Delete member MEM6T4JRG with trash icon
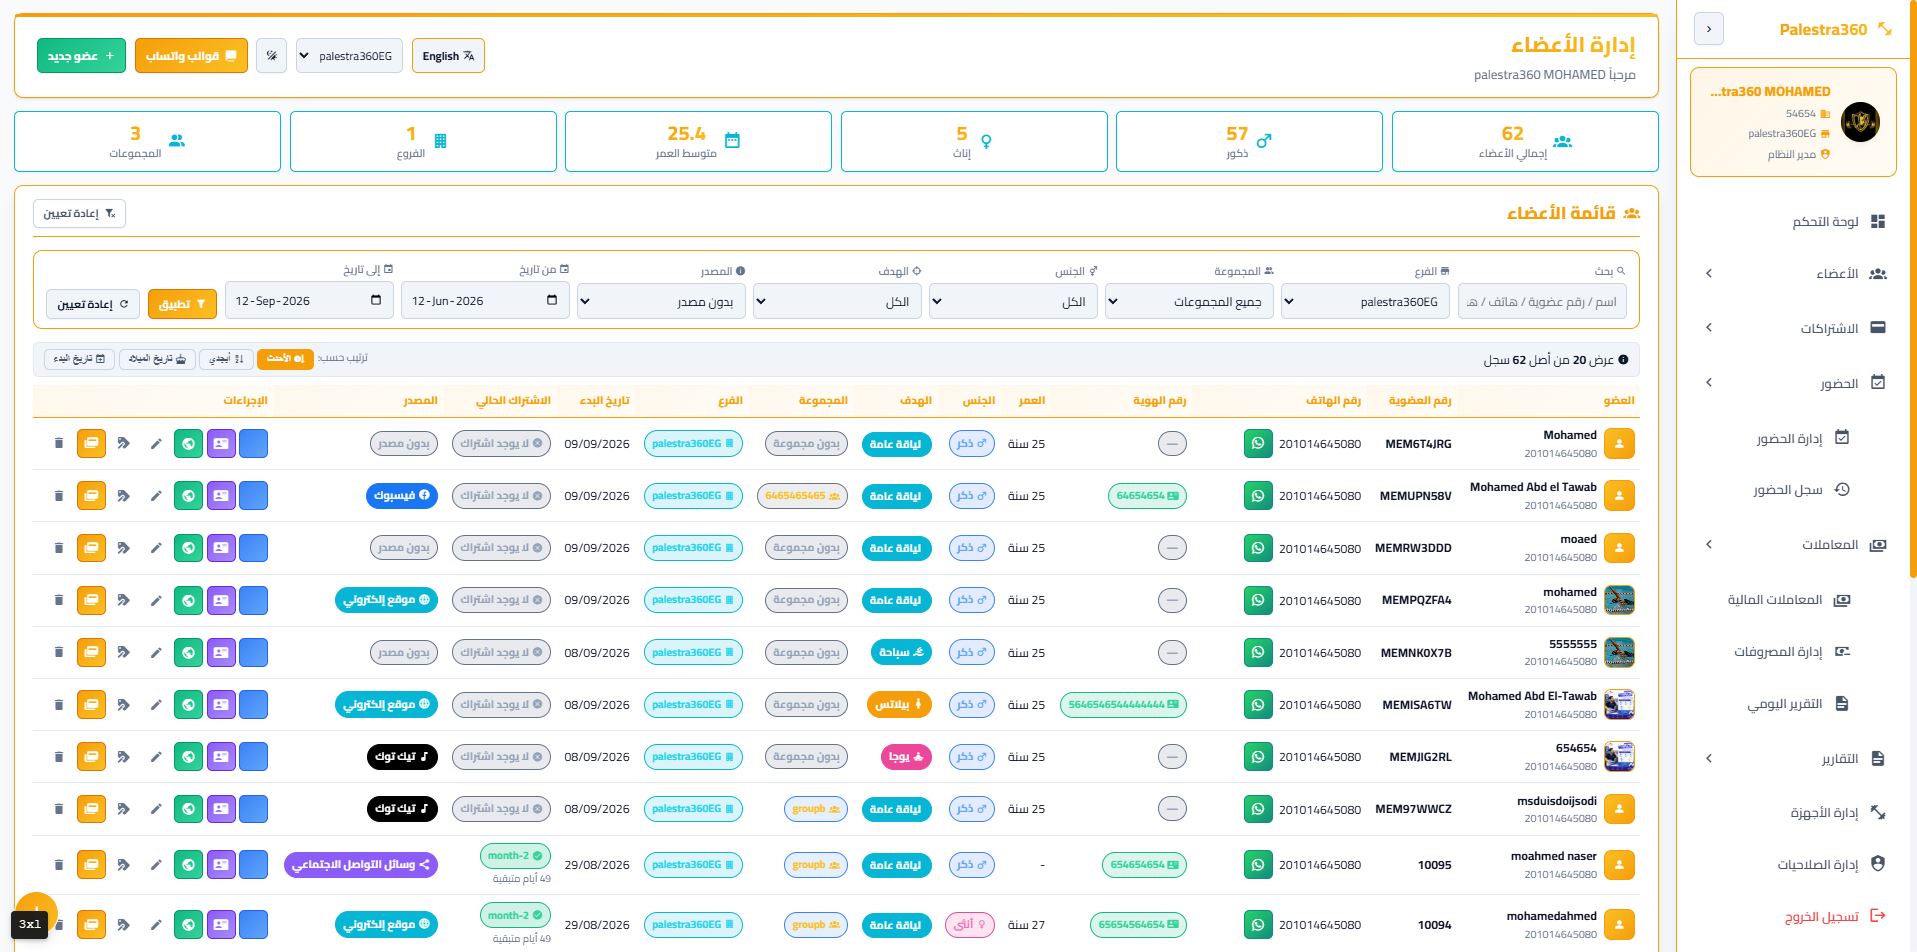Viewport: 1917px width, 952px height. (x=58, y=443)
